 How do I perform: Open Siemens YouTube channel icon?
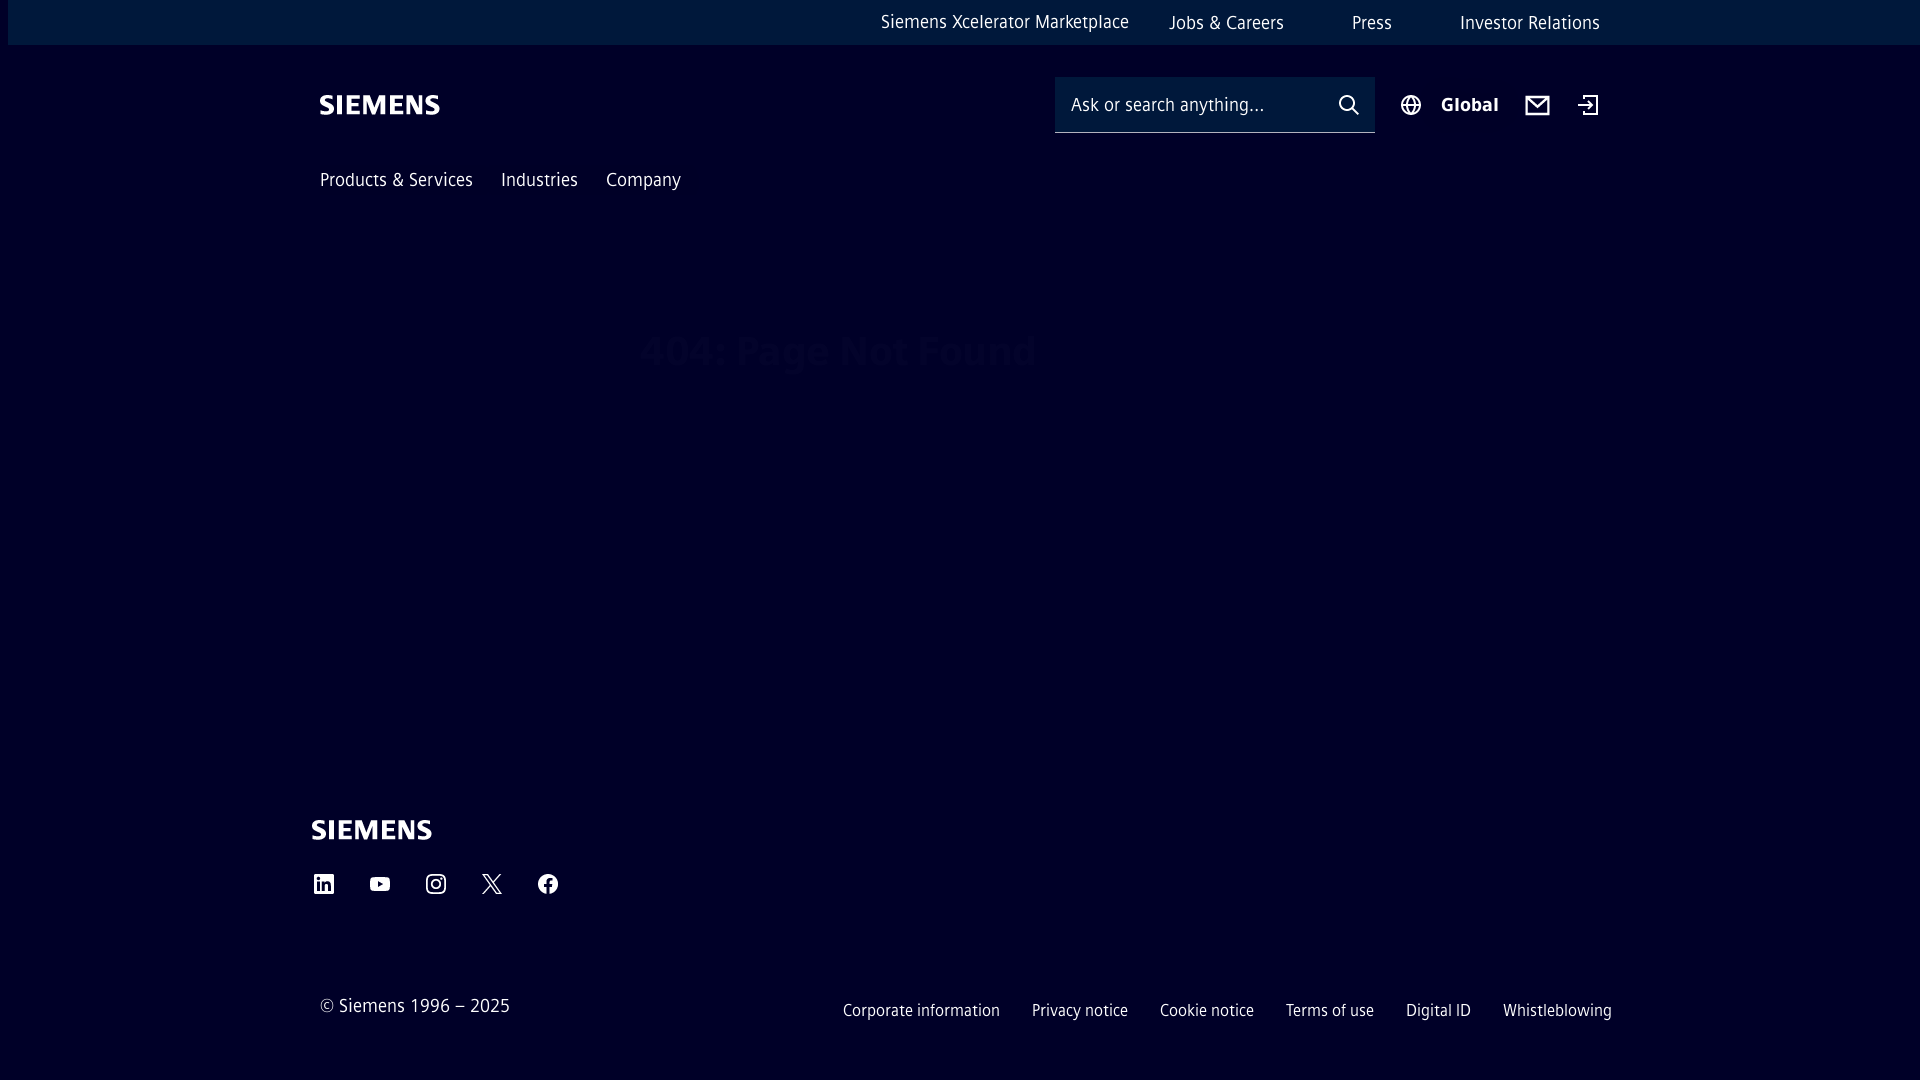380,884
